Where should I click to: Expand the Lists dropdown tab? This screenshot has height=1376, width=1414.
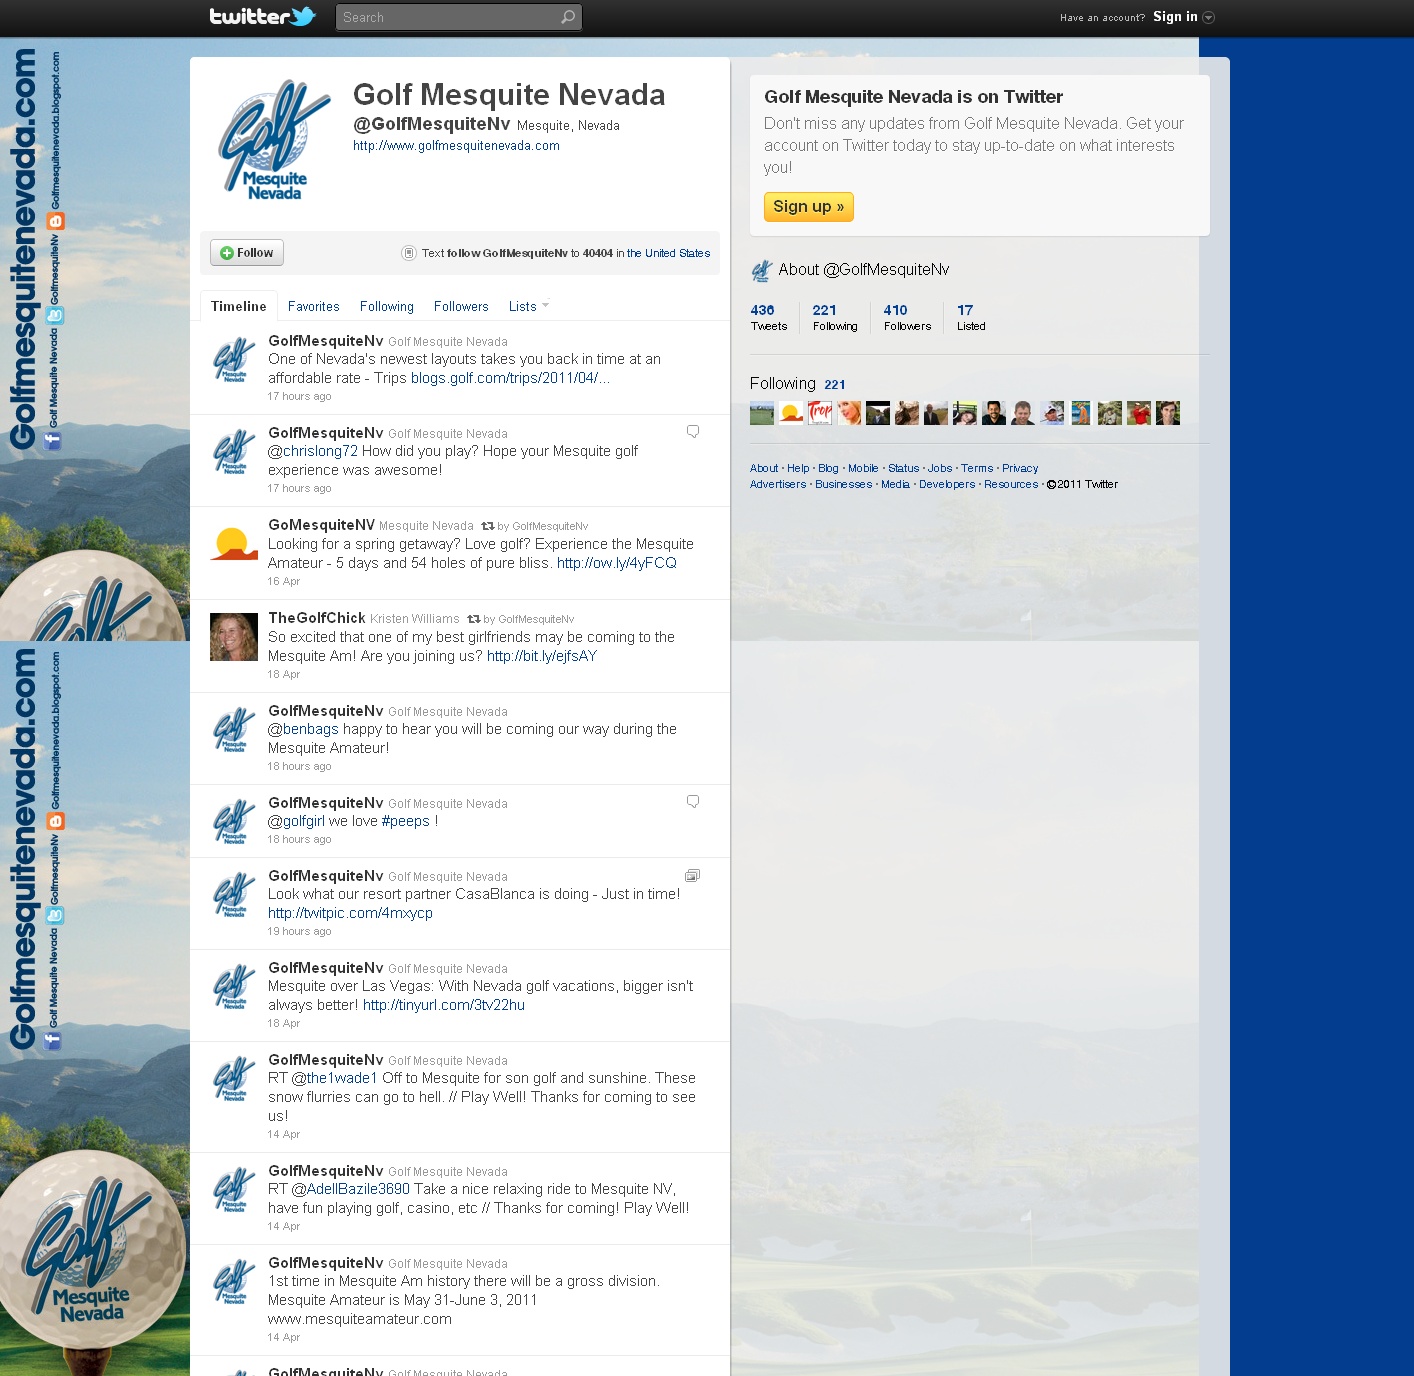[528, 306]
